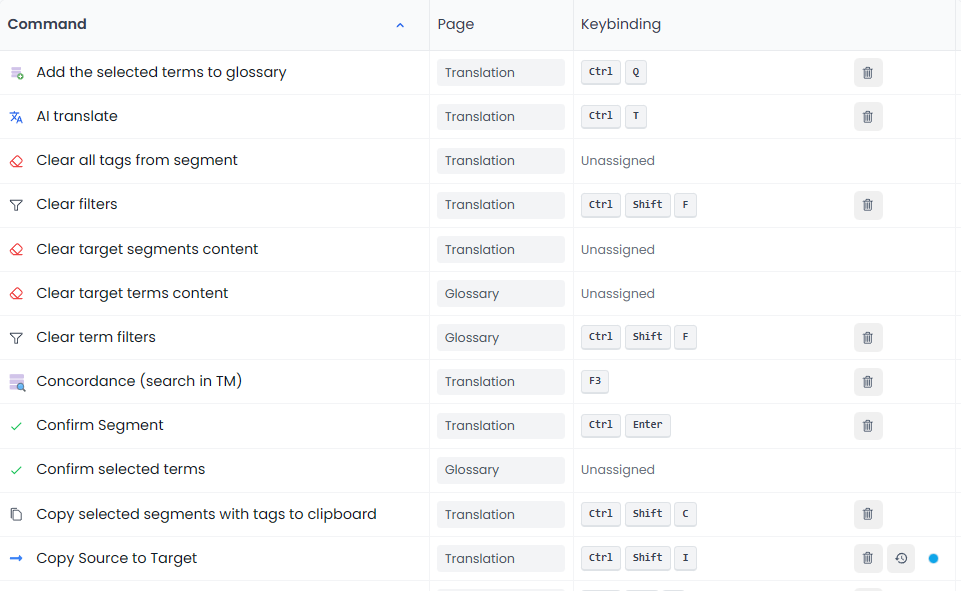Click the filter icon next to Clear filters
The height and width of the screenshot is (591, 961).
[16, 205]
